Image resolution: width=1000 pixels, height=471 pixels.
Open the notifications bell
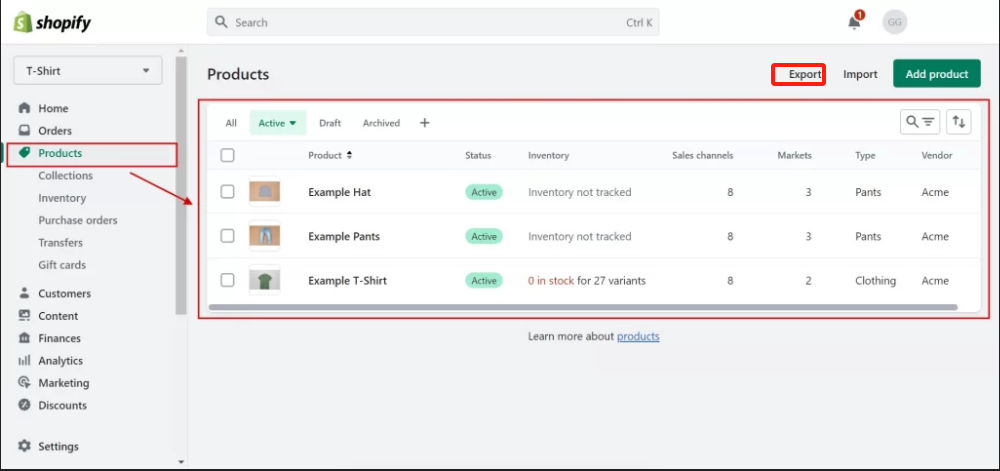coord(854,22)
